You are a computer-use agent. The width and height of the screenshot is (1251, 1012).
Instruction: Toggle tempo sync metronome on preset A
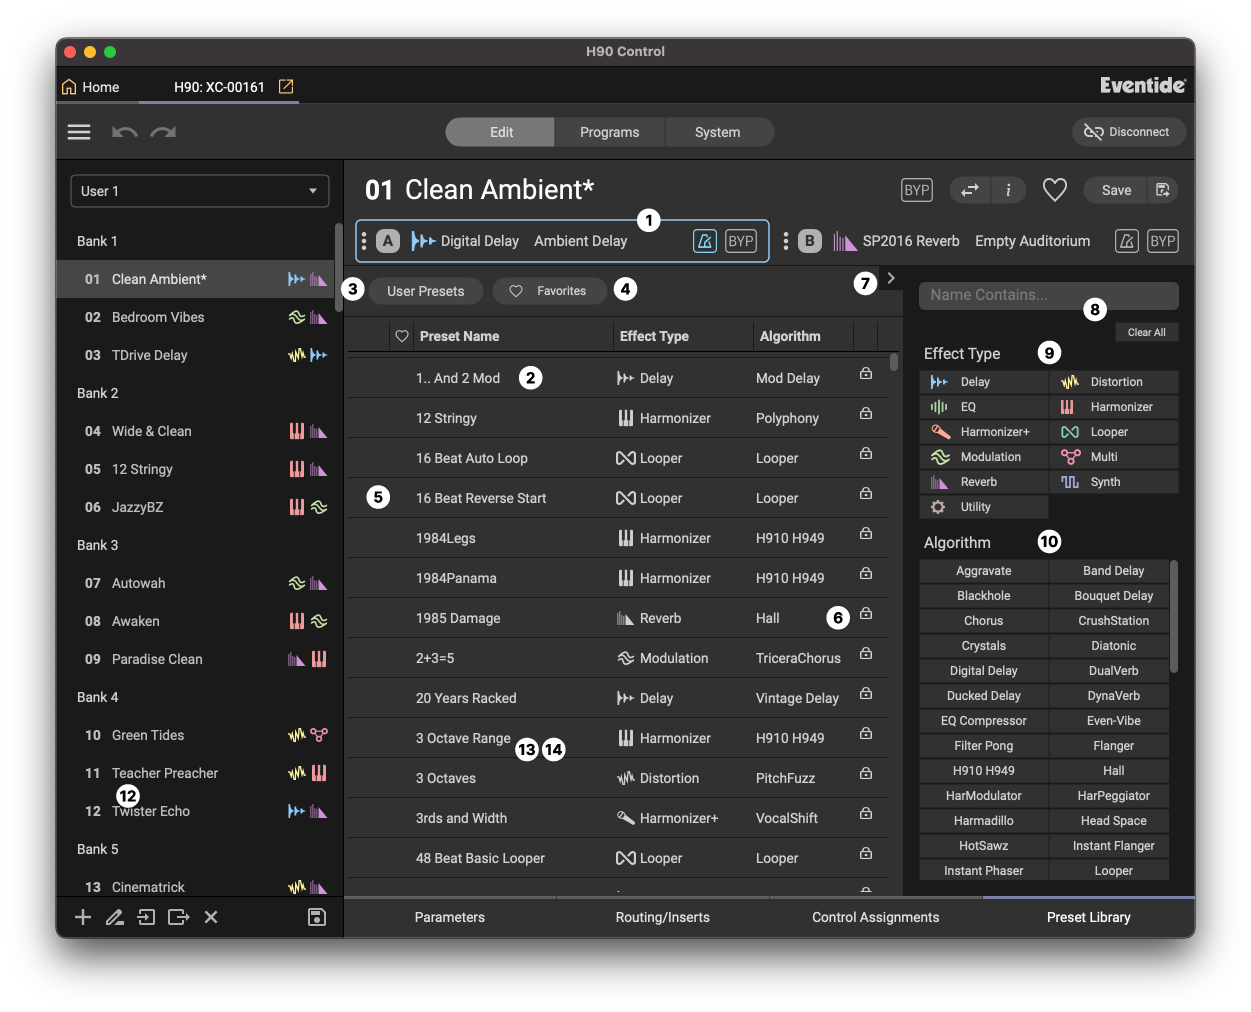click(705, 241)
